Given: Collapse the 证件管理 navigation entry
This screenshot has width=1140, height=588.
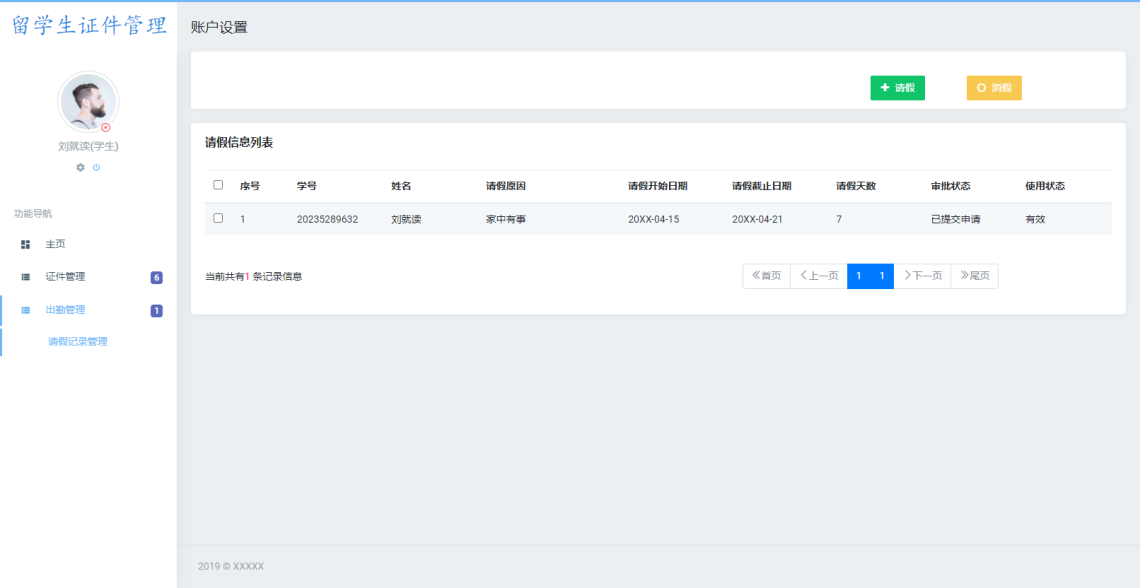Looking at the screenshot, I should click(60, 277).
